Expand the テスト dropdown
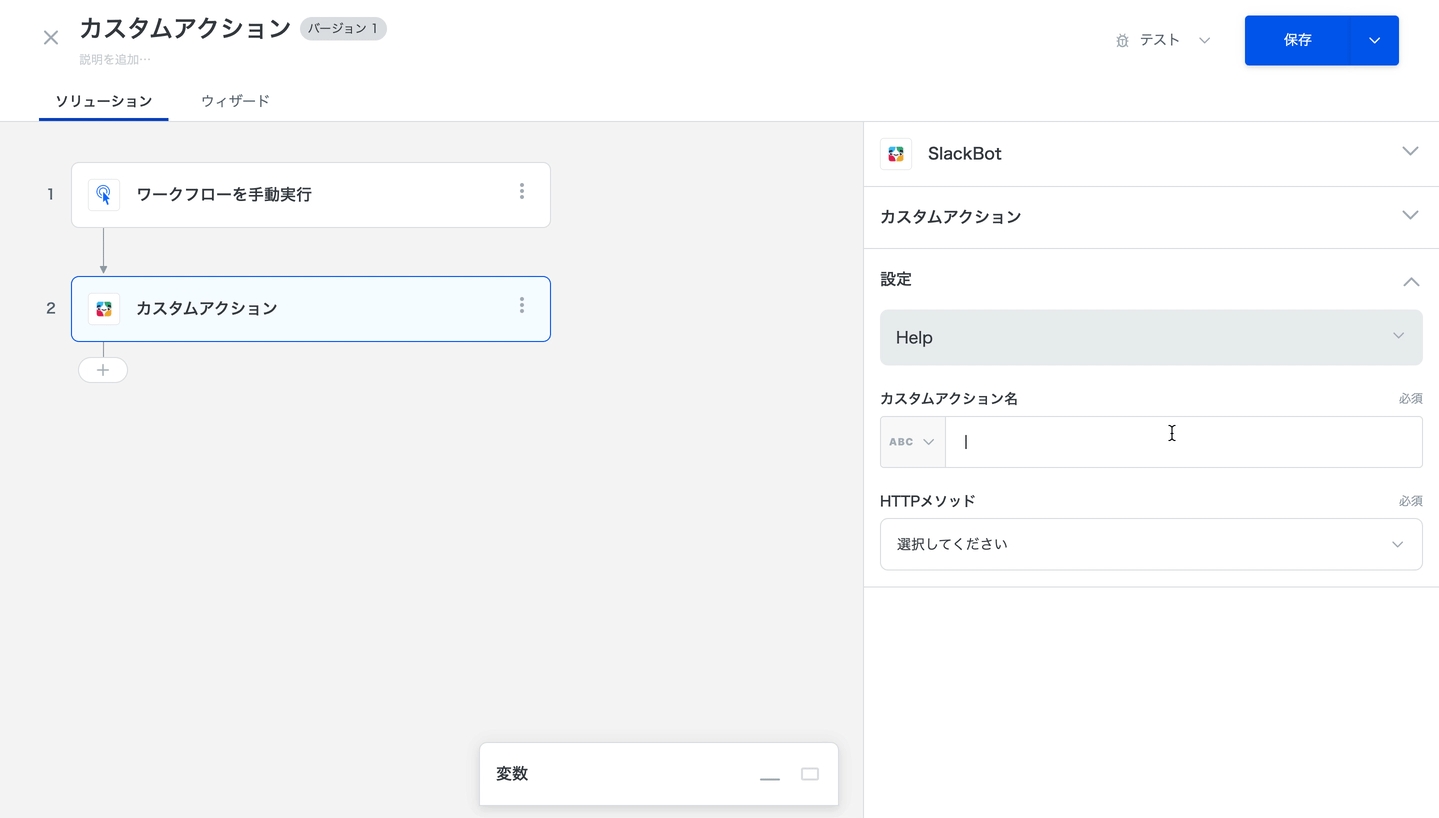 (1204, 40)
